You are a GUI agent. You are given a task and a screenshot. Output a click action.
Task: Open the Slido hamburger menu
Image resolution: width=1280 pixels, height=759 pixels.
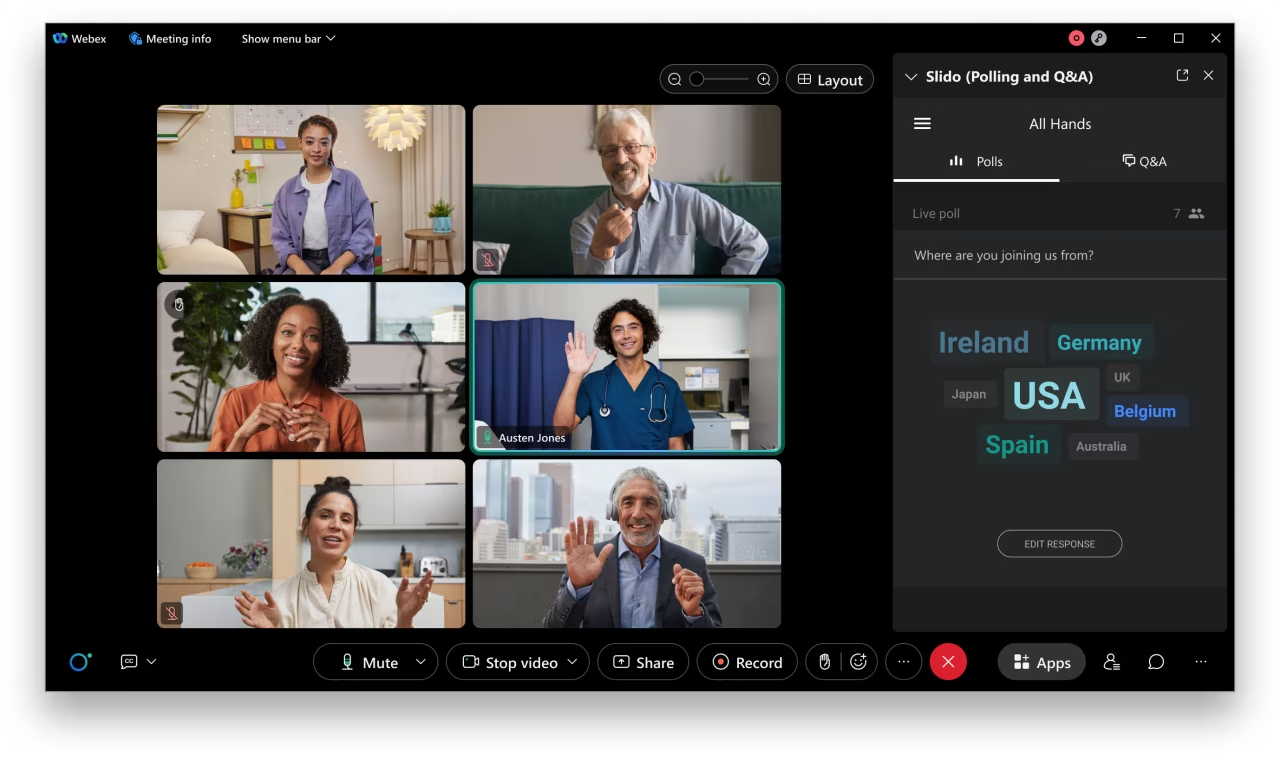(x=922, y=124)
